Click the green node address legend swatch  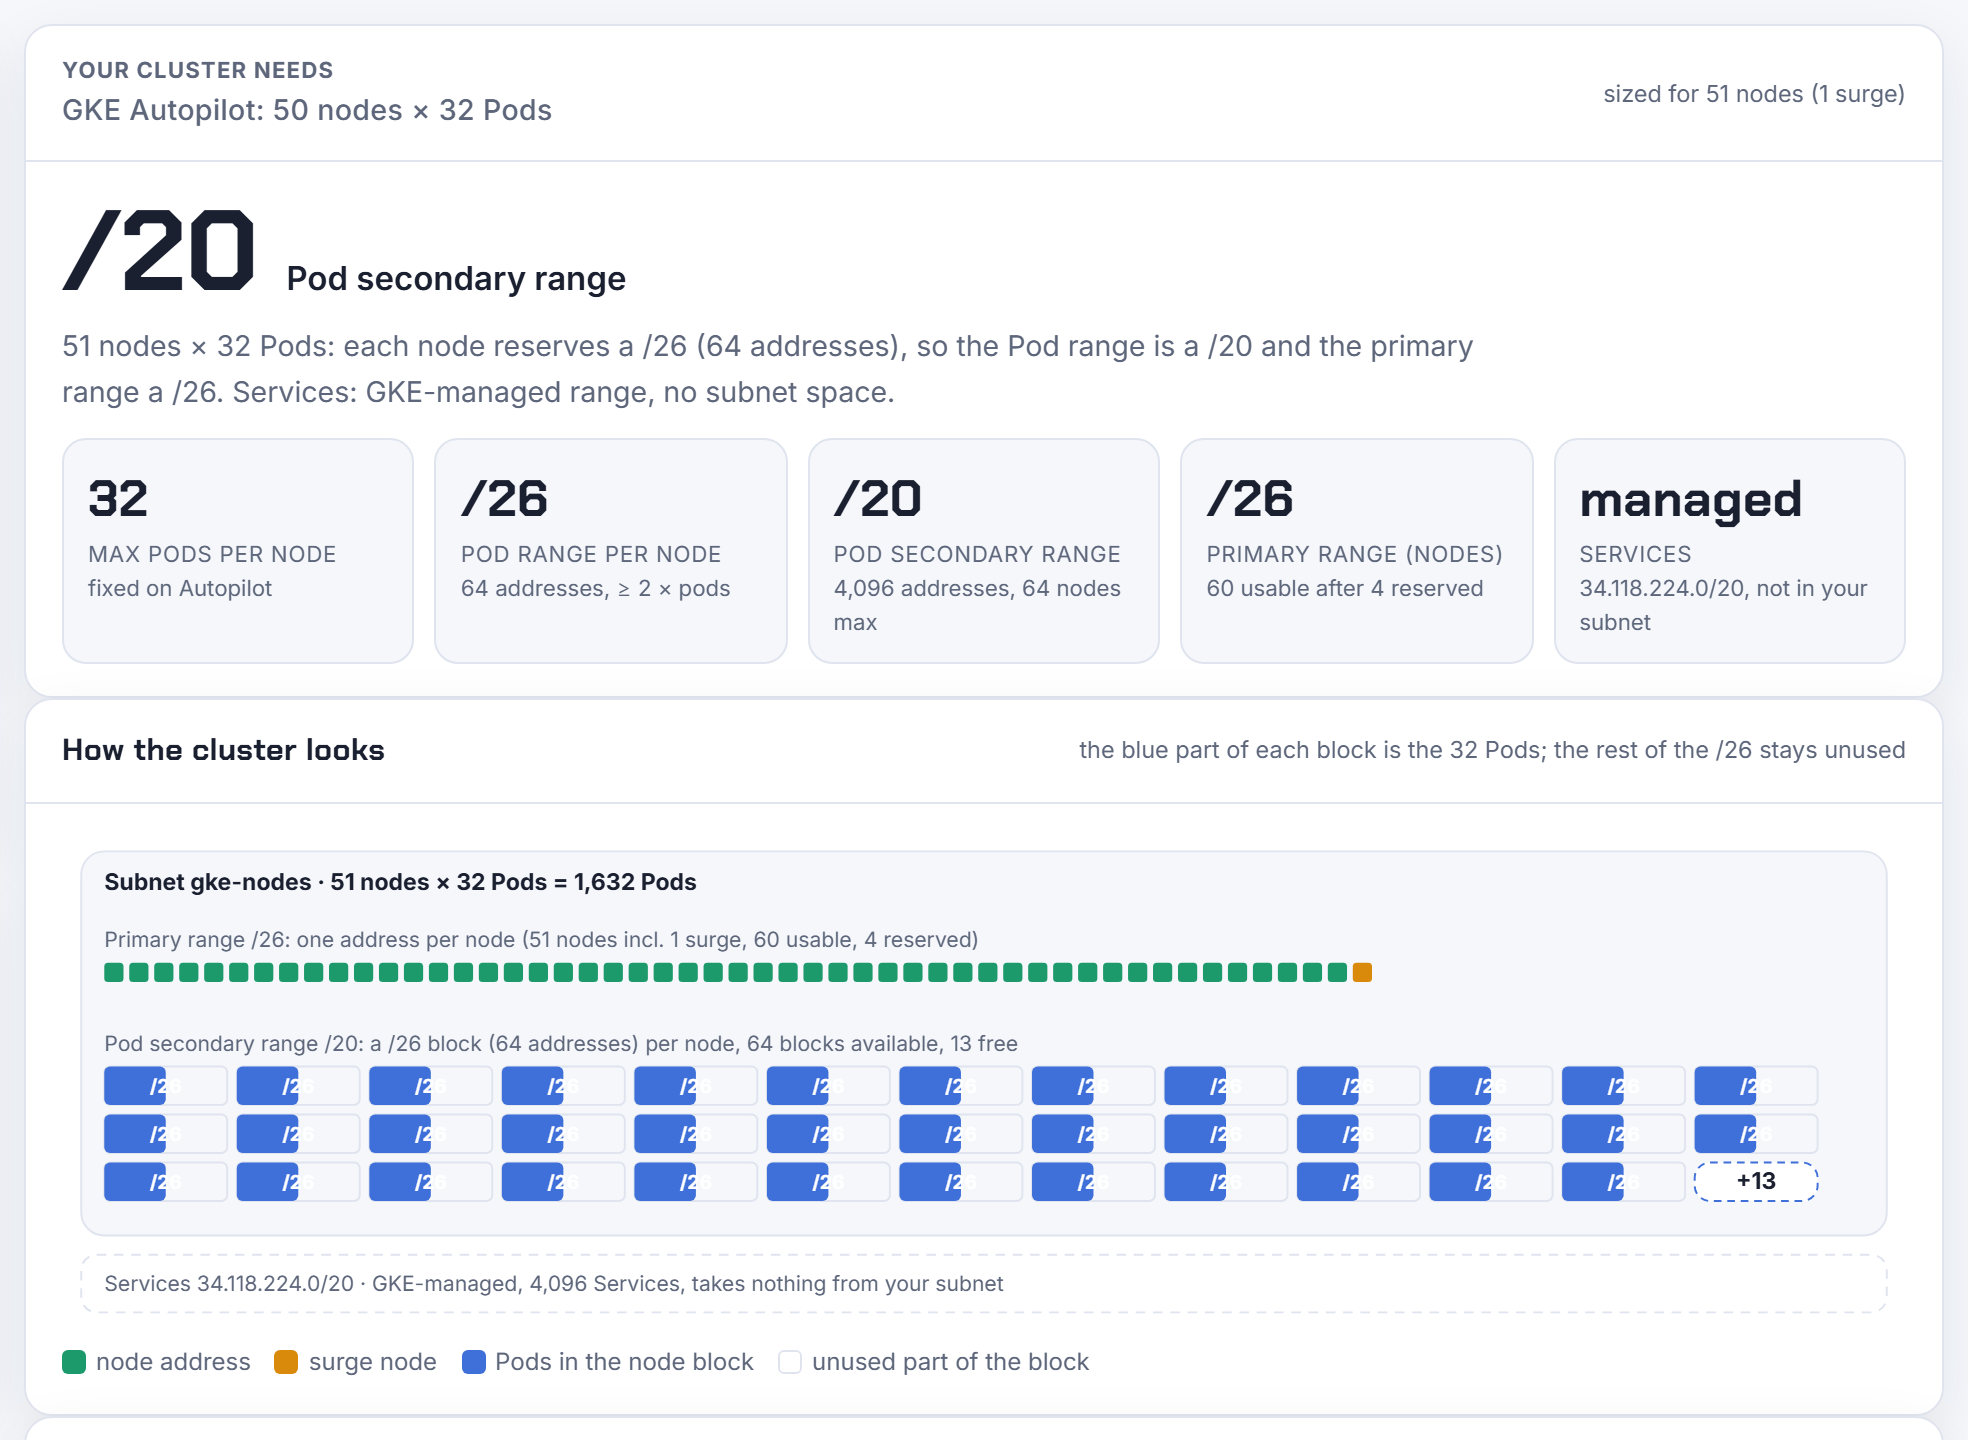click(x=74, y=1362)
